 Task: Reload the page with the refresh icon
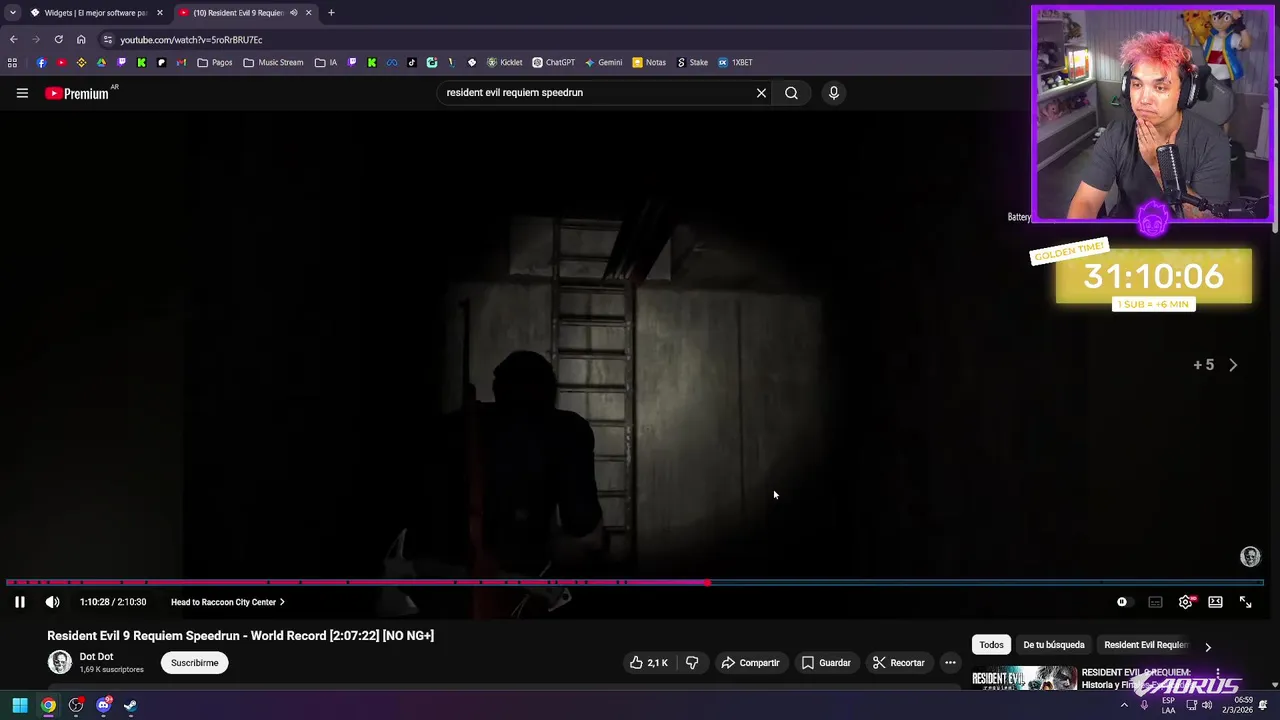point(59,40)
